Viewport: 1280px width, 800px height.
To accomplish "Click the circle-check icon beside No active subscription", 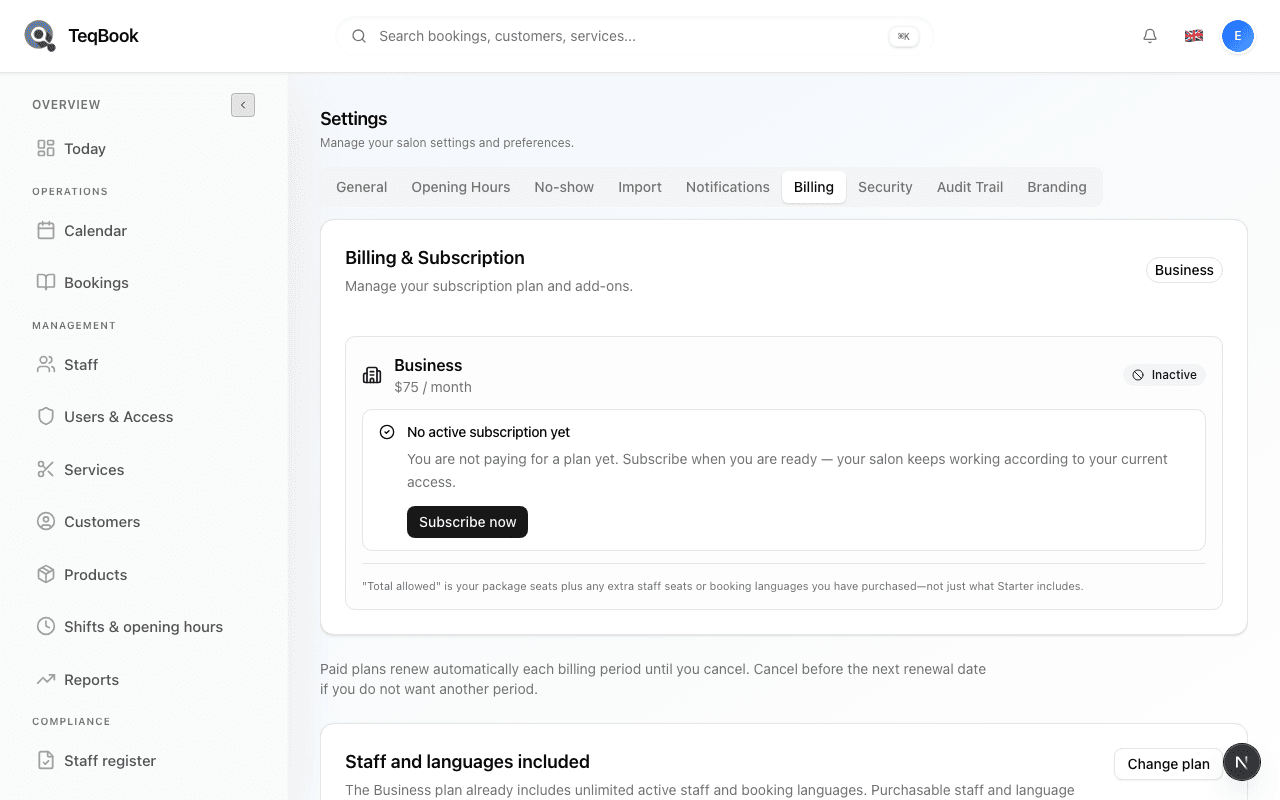I will (x=387, y=432).
